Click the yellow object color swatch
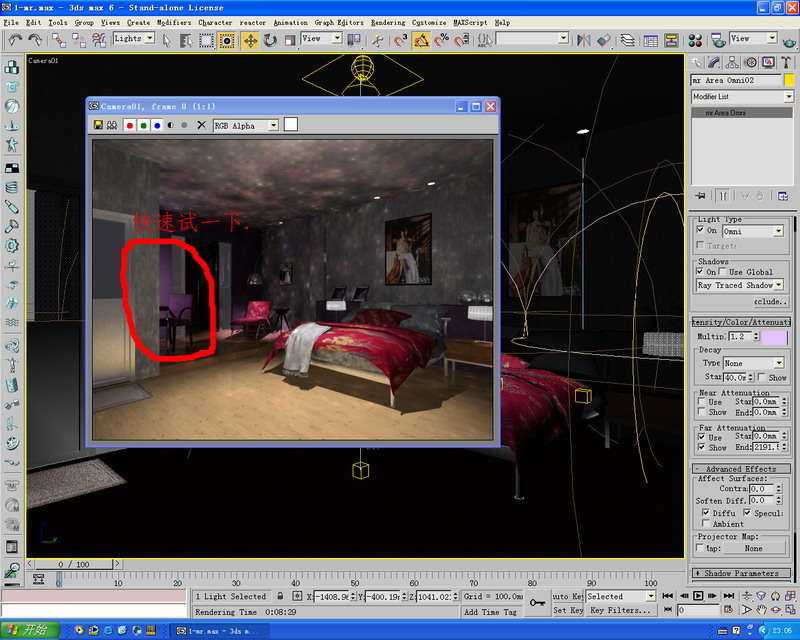 tap(789, 80)
